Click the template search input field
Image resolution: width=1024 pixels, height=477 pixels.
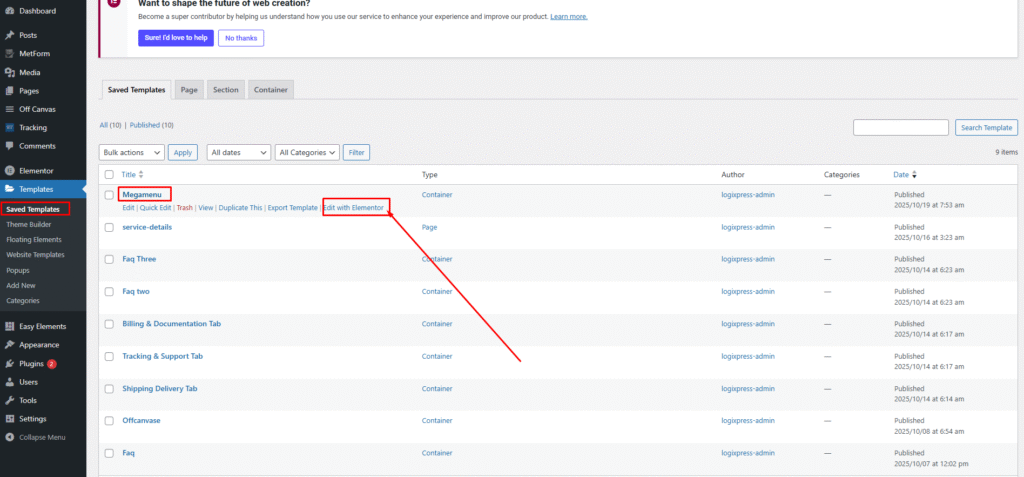900,128
